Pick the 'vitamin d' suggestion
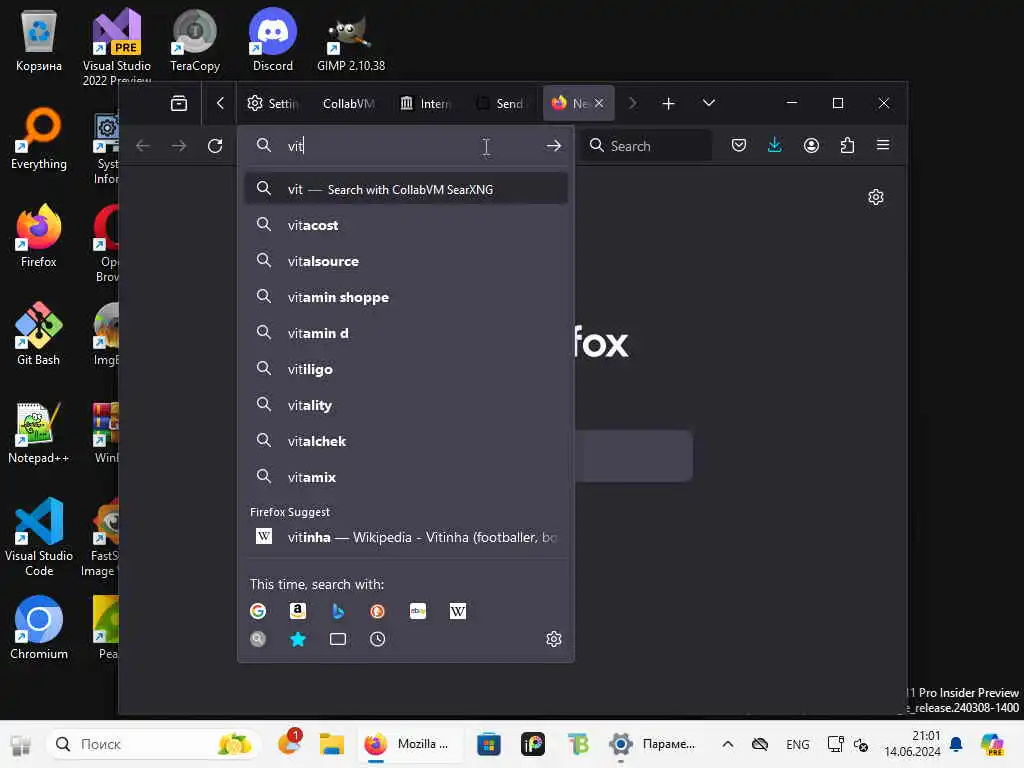 (x=406, y=332)
